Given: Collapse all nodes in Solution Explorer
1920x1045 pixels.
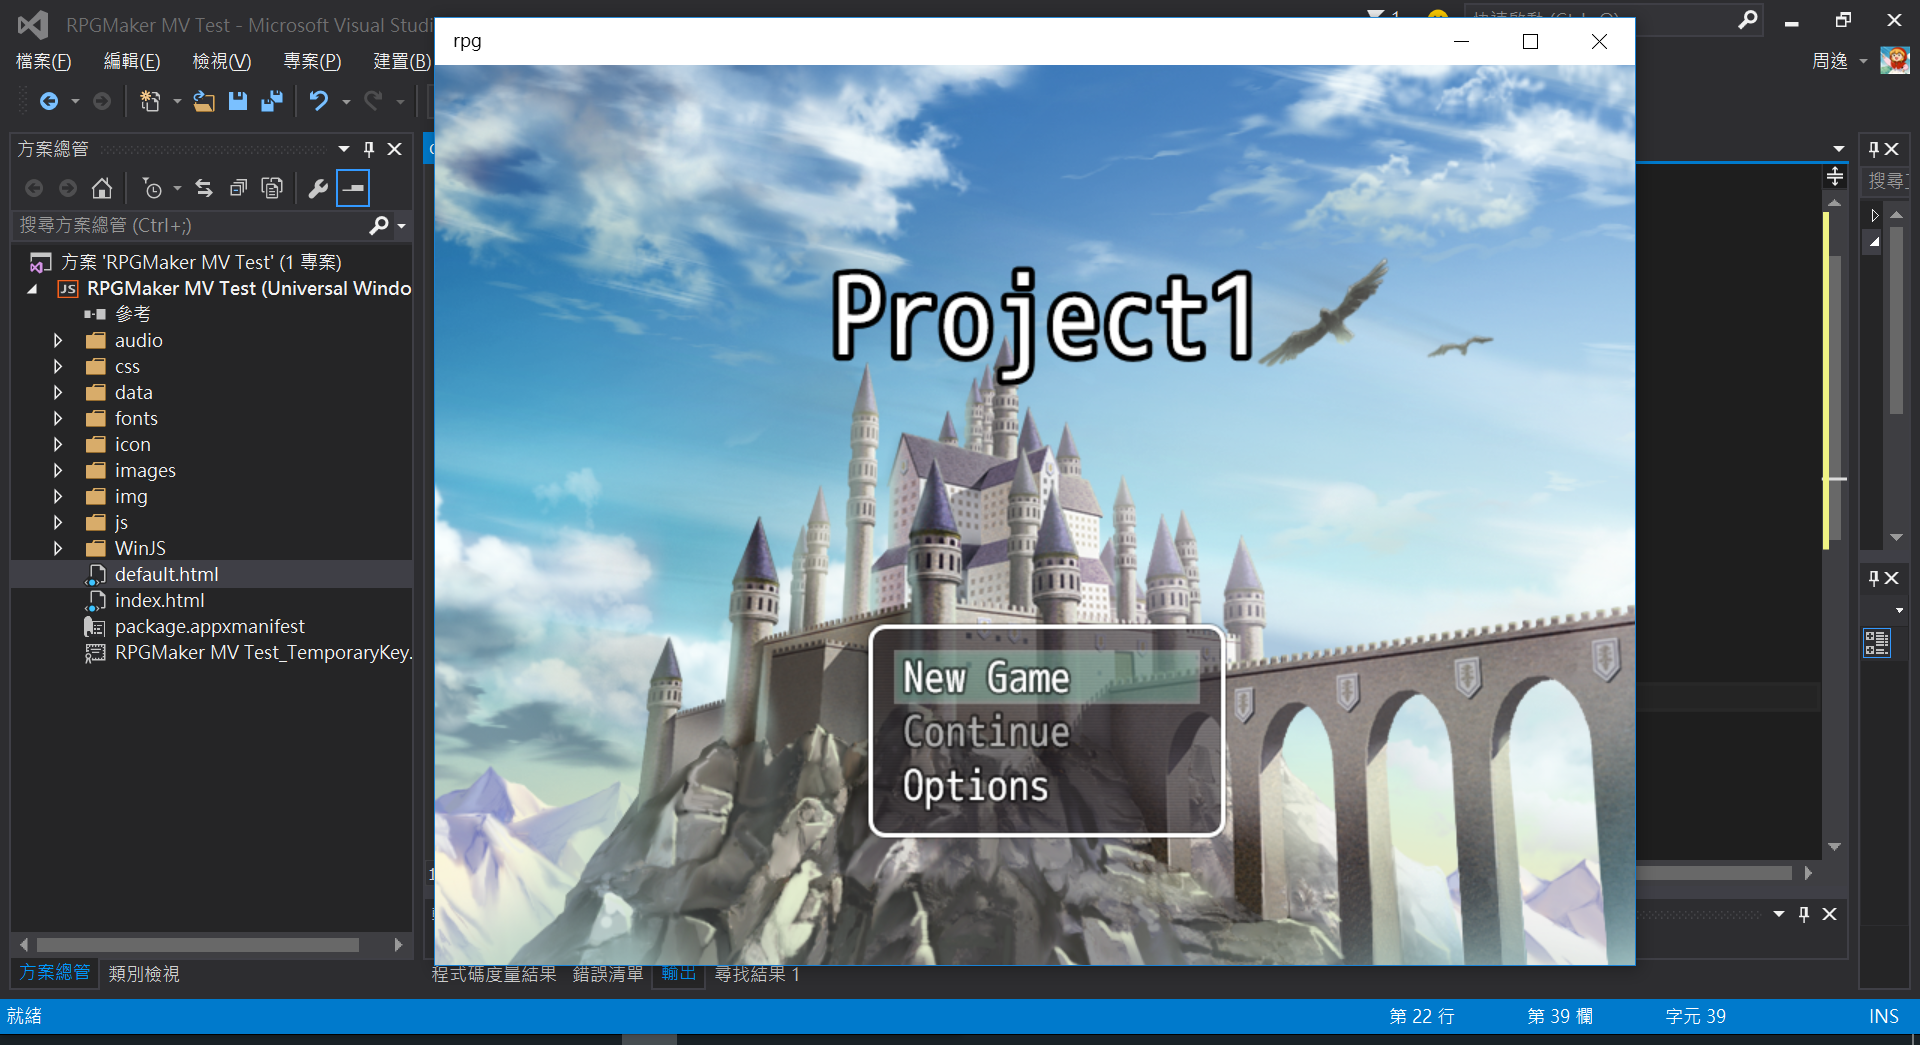Looking at the screenshot, I should pyautogui.click(x=238, y=188).
